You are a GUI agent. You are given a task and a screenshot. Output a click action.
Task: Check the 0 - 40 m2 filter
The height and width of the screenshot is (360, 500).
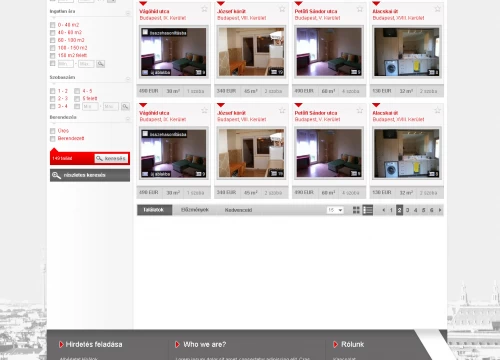52,25
